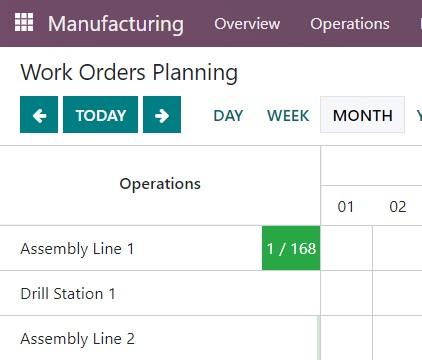
Task: Select the Assembly Line 1 row
Action: point(160,248)
